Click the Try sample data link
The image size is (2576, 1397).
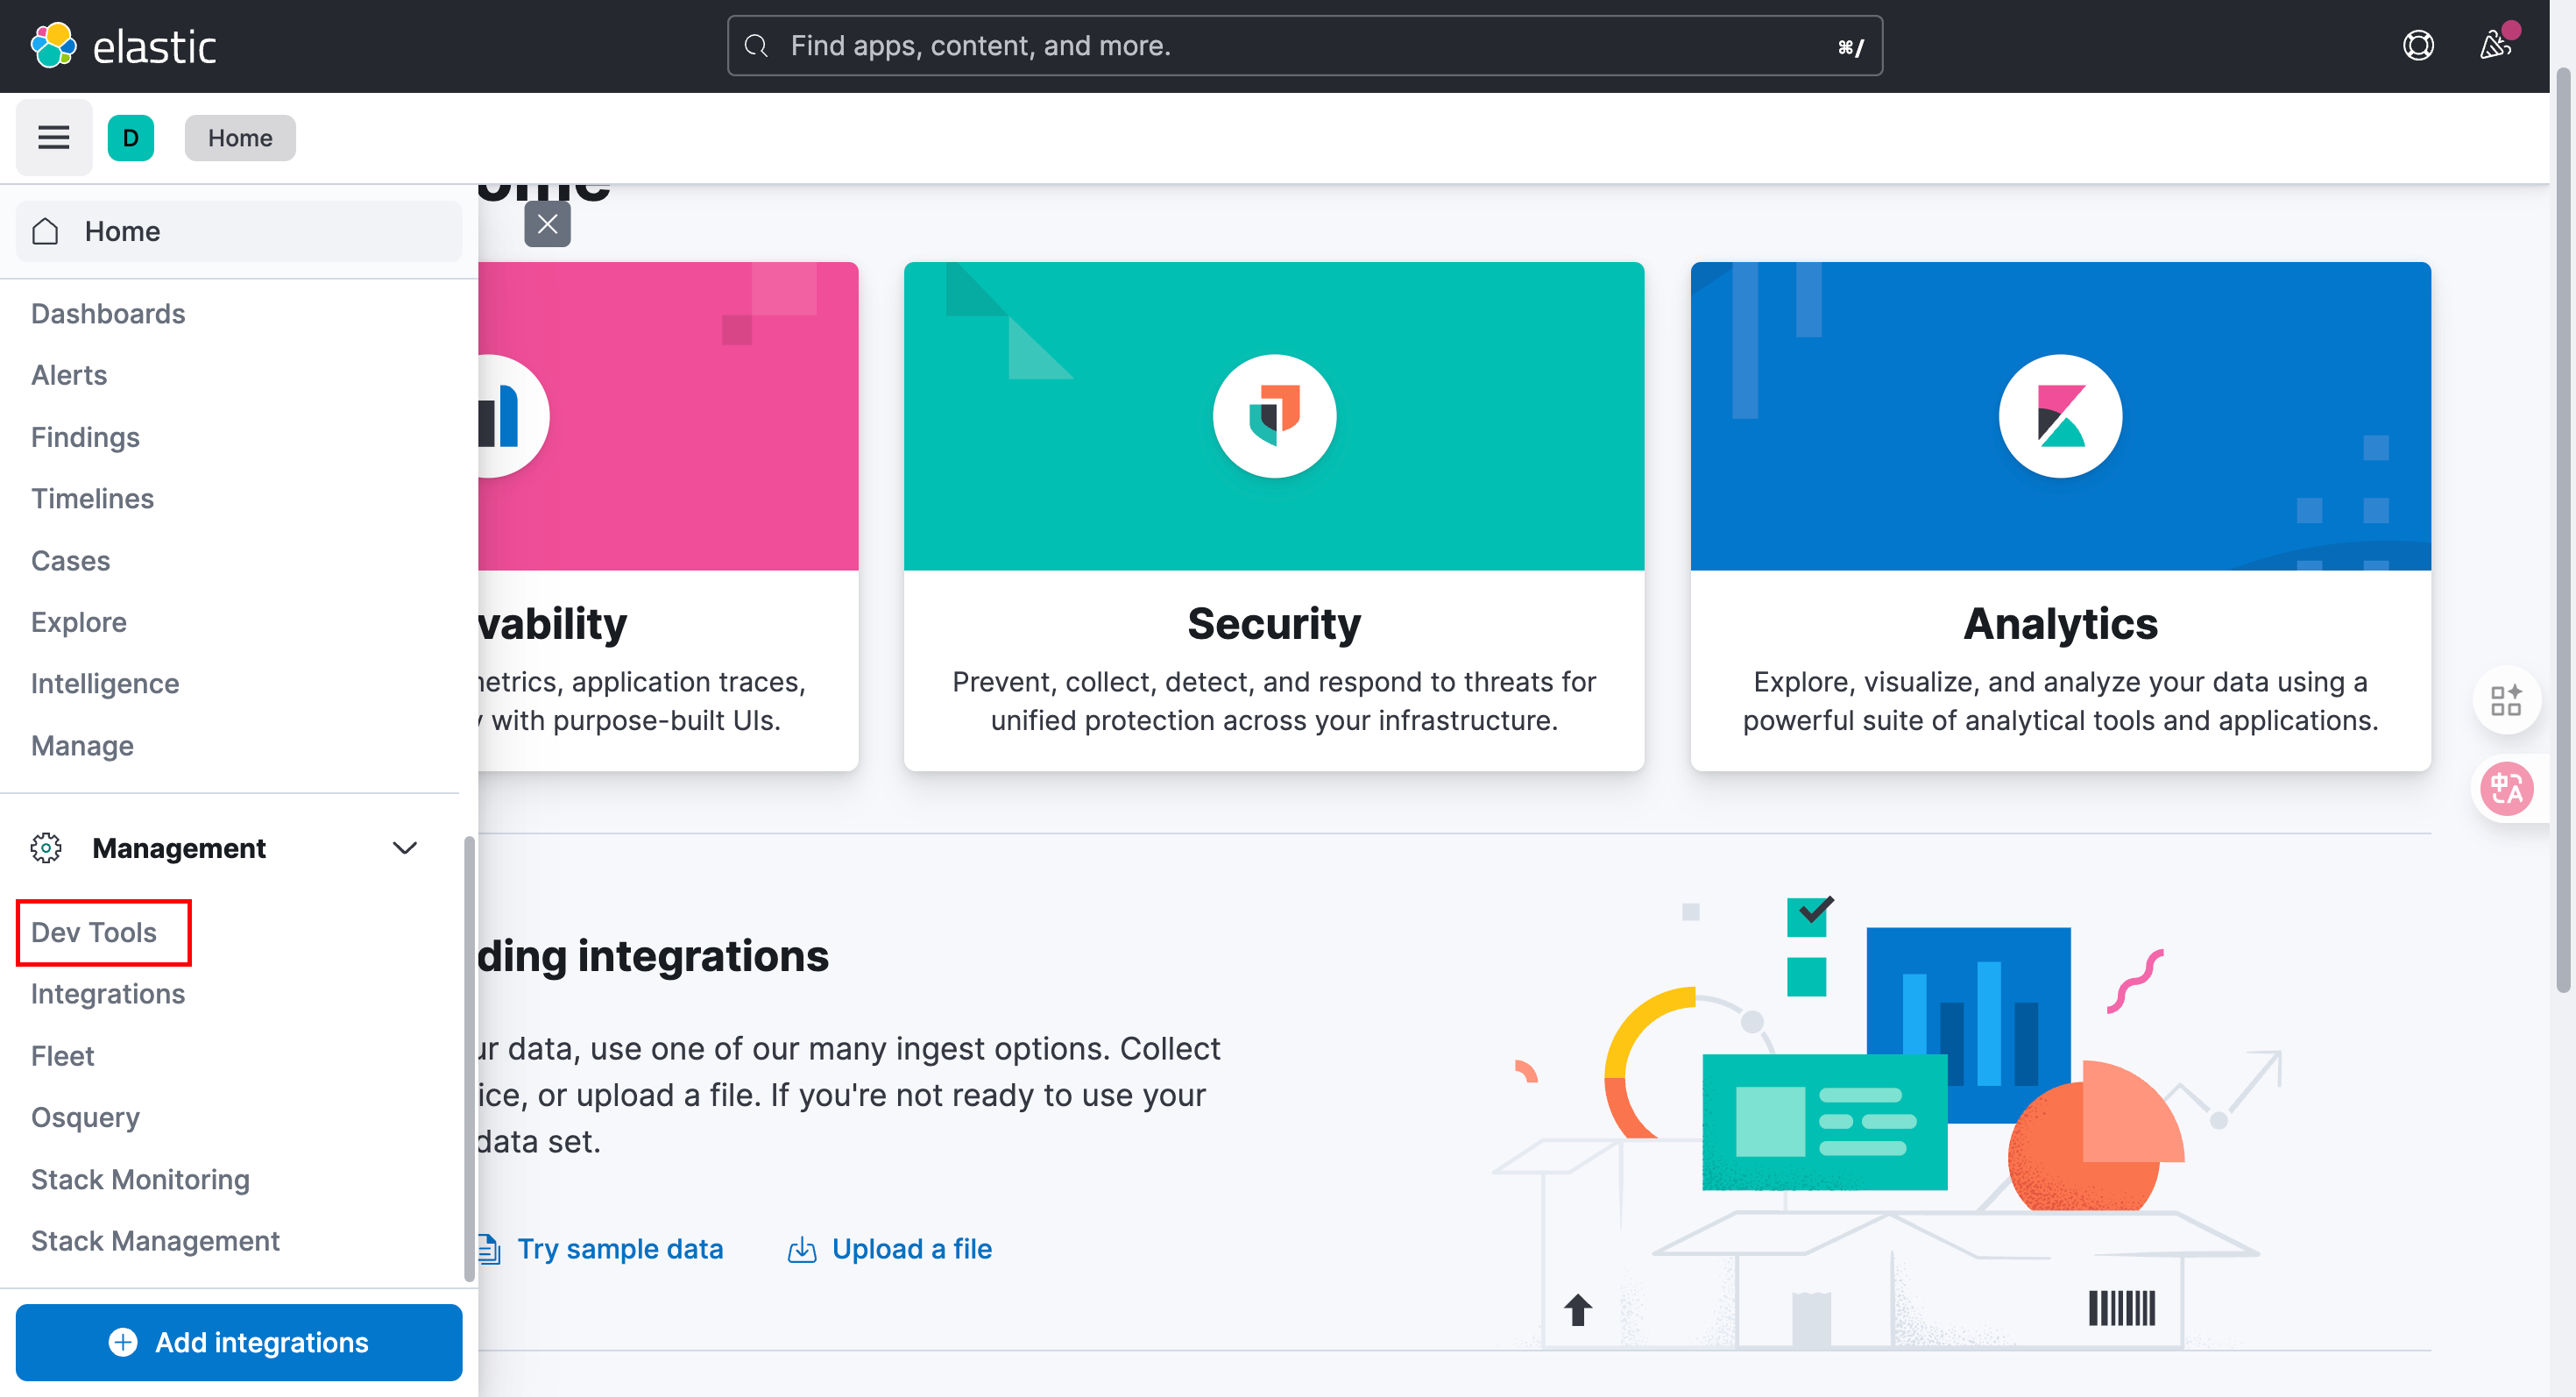click(620, 1249)
